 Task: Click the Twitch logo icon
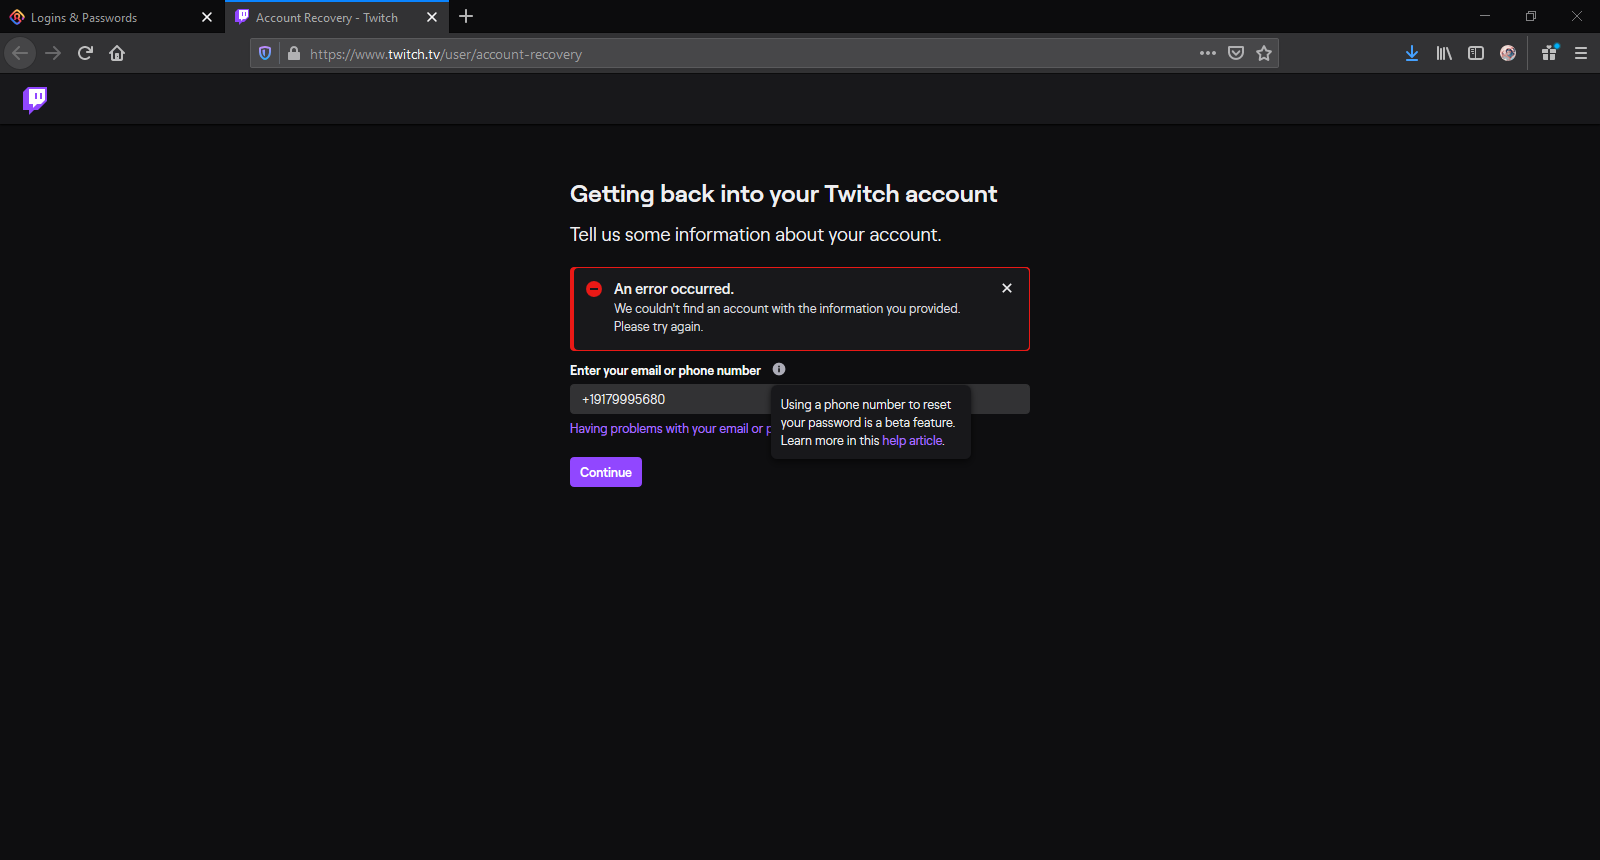coord(35,99)
